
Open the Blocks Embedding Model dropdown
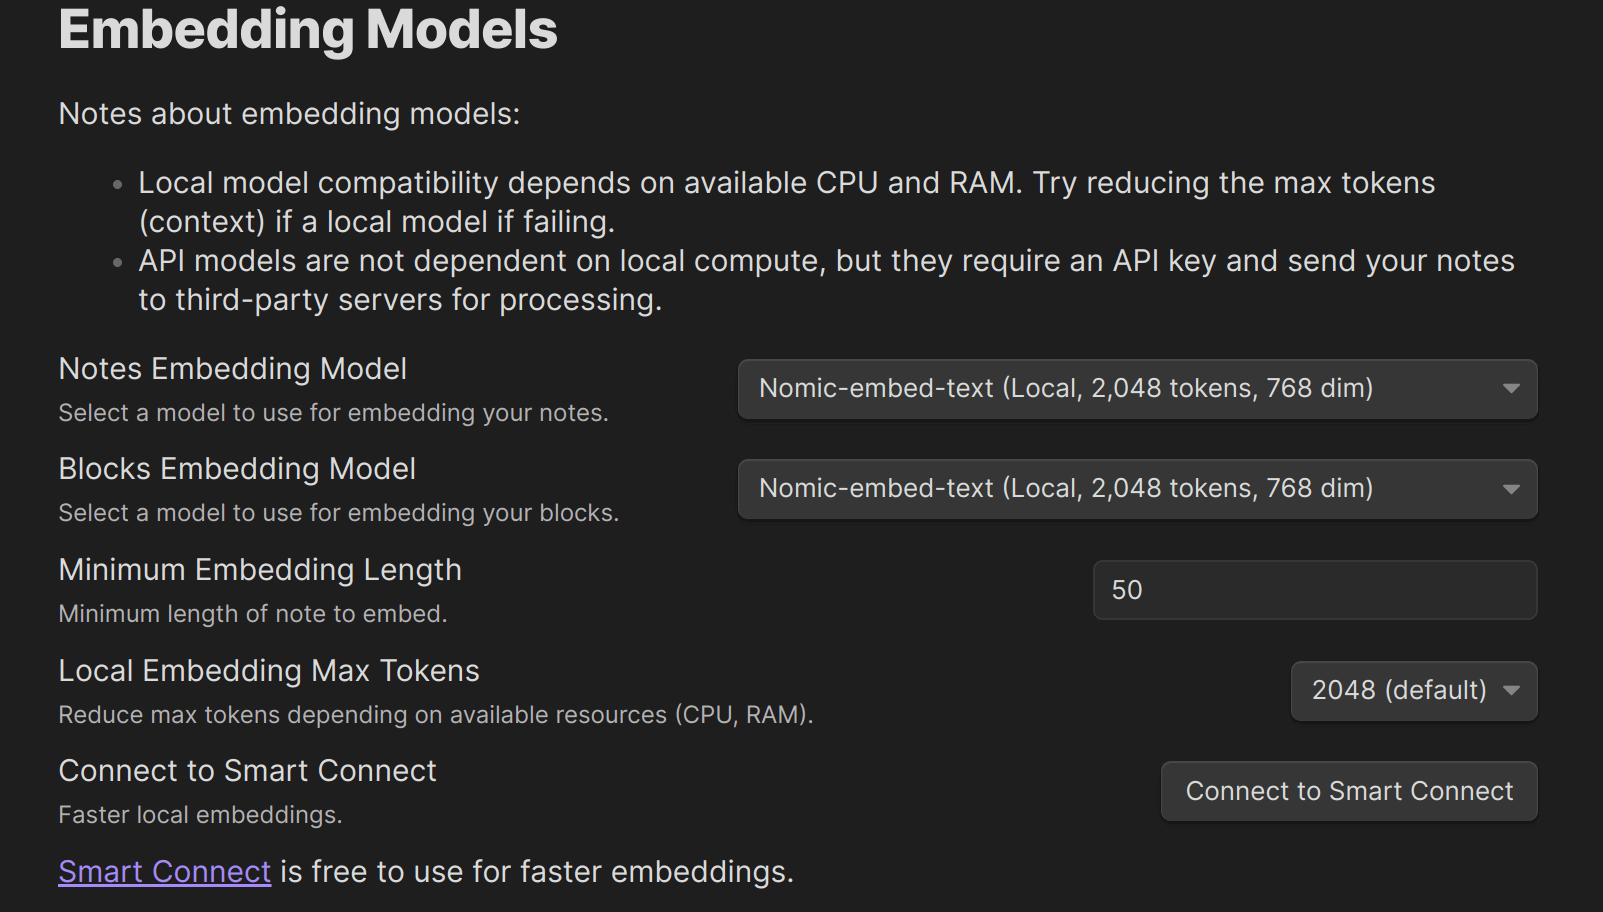point(1136,489)
